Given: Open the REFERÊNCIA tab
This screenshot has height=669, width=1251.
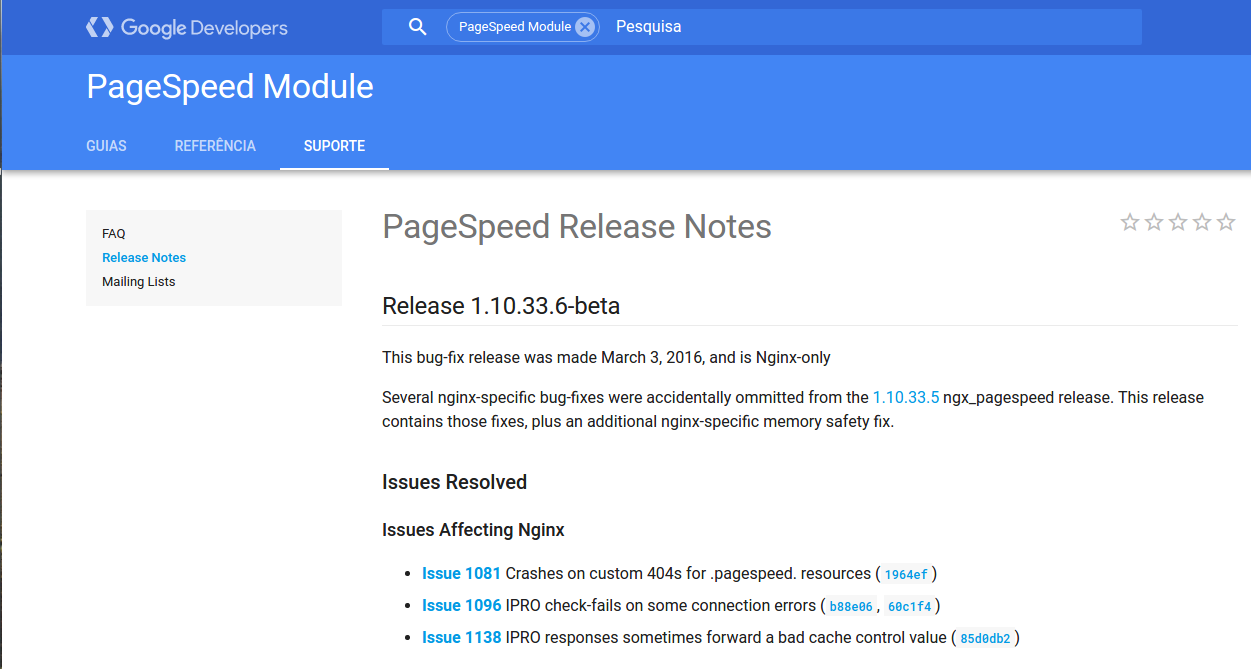Looking at the screenshot, I should pos(215,146).
